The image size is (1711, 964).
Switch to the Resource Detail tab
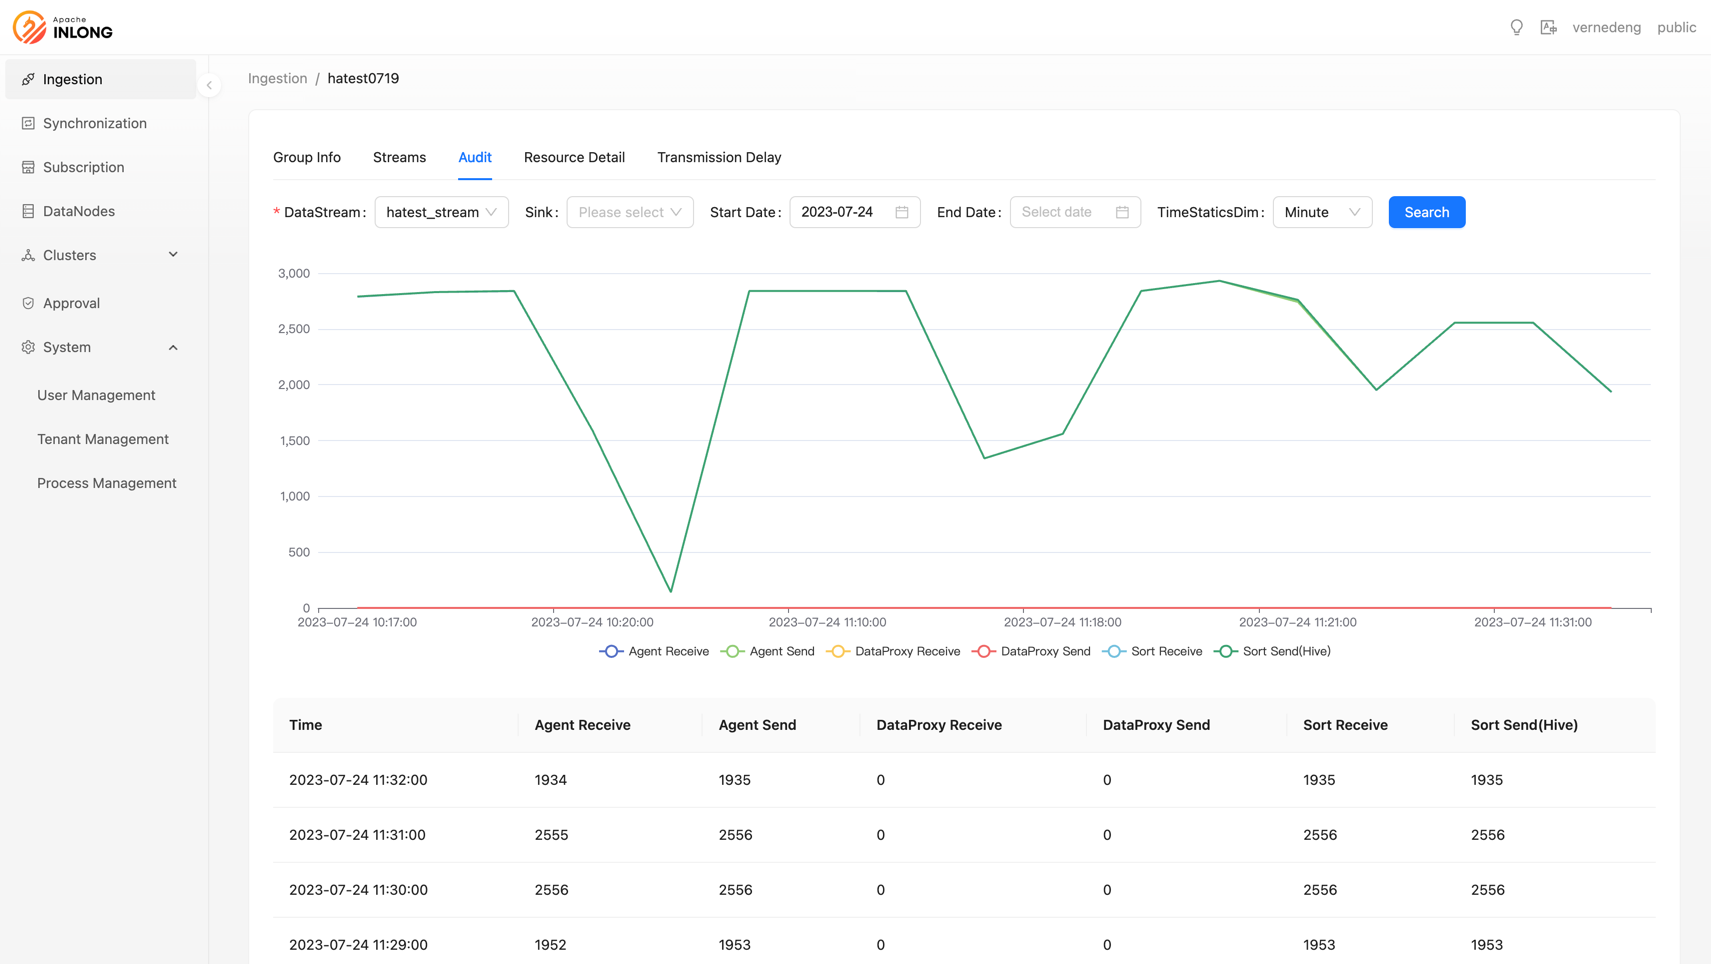click(574, 157)
